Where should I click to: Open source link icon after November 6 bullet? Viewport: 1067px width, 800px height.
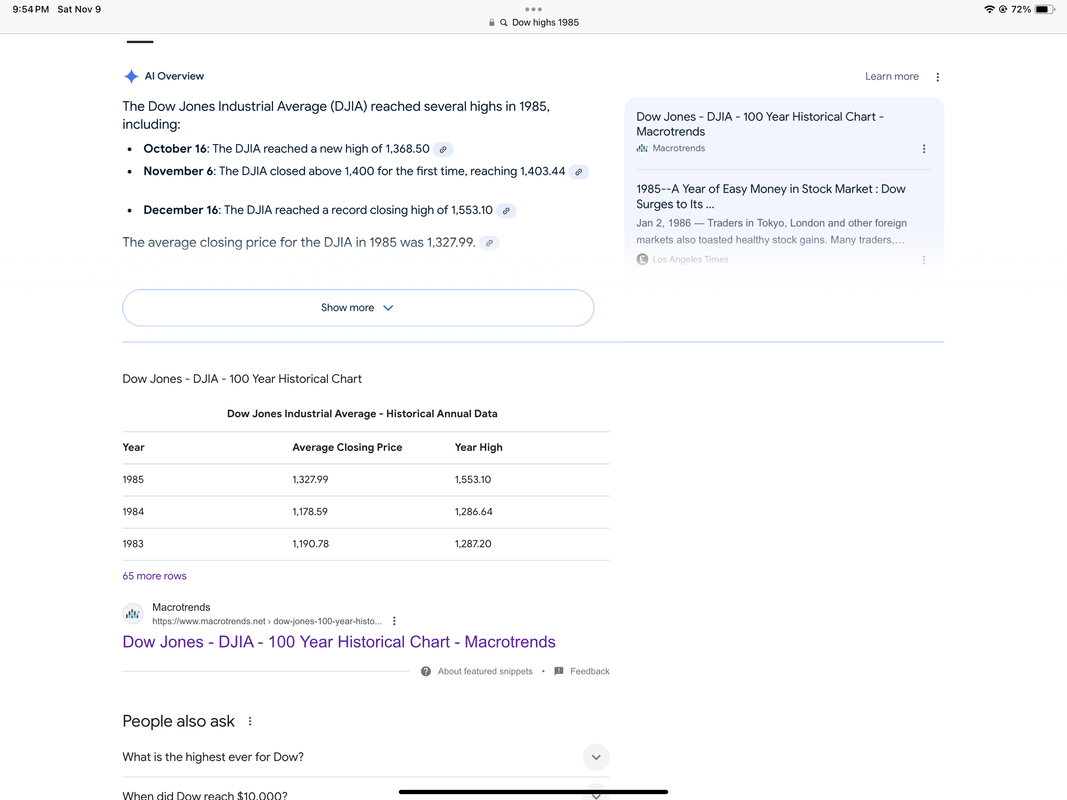[578, 171]
